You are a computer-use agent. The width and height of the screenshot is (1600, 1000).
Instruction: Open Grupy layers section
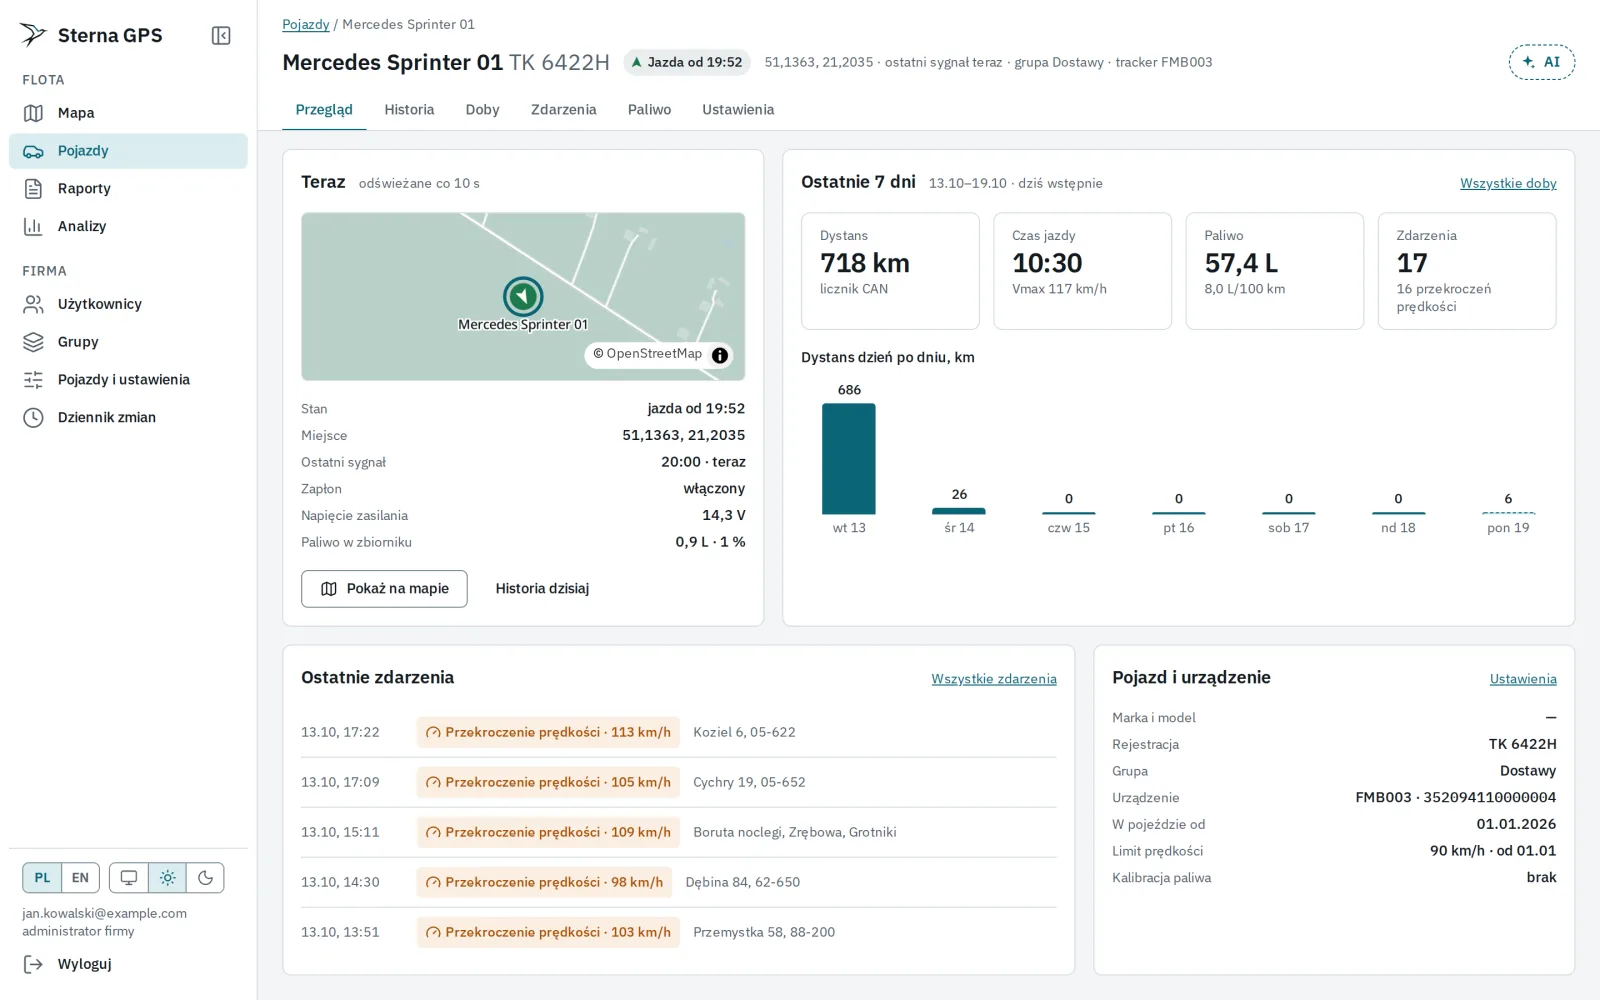pos(128,342)
